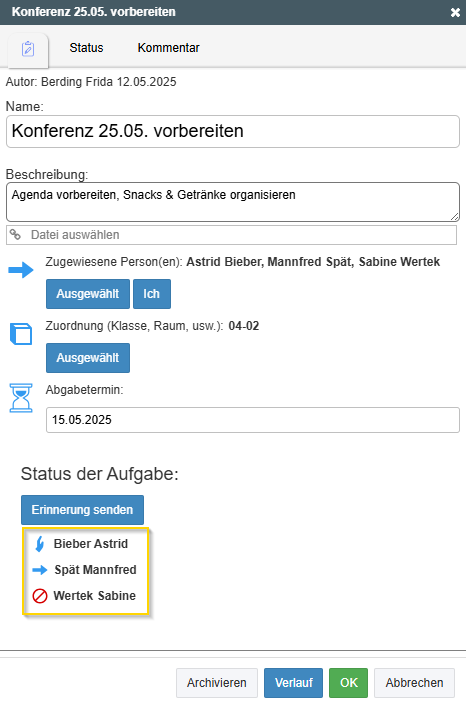Viewport: 466px width, 705px height.
Task: Click into the Beschreibung text area
Action: point(233,202)
